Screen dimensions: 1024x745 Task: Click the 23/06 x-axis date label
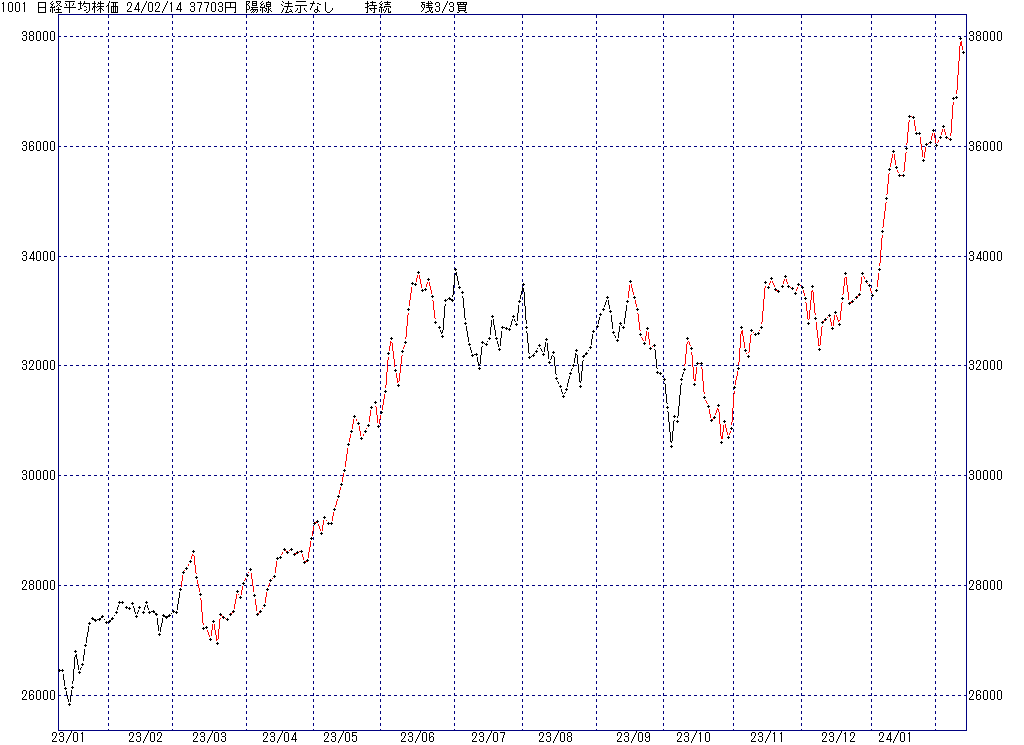pyautogui.click(x=417, y=738)
